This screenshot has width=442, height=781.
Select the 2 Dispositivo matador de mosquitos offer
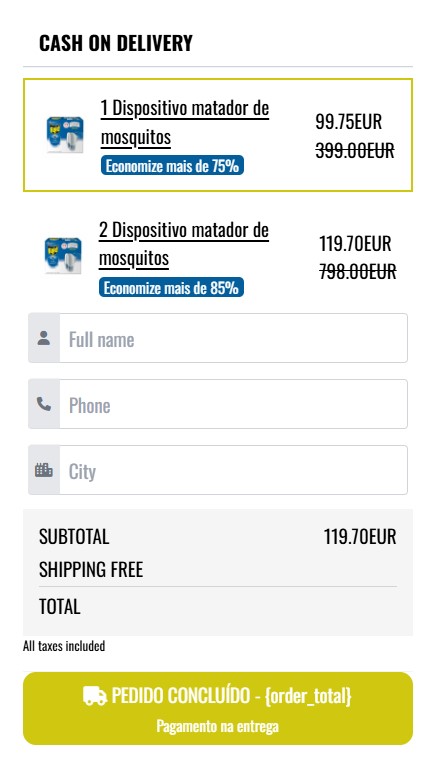point(218,257)
